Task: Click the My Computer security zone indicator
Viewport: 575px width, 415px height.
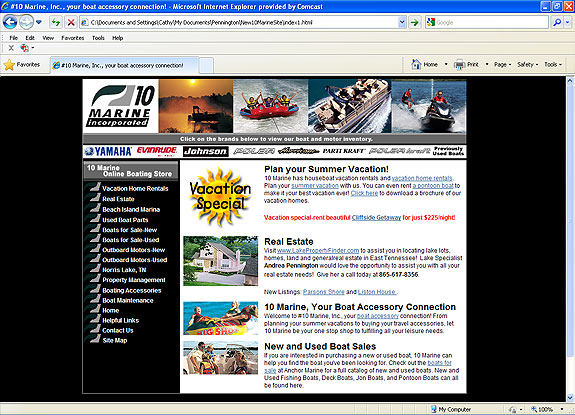Action: pos(451,409)
